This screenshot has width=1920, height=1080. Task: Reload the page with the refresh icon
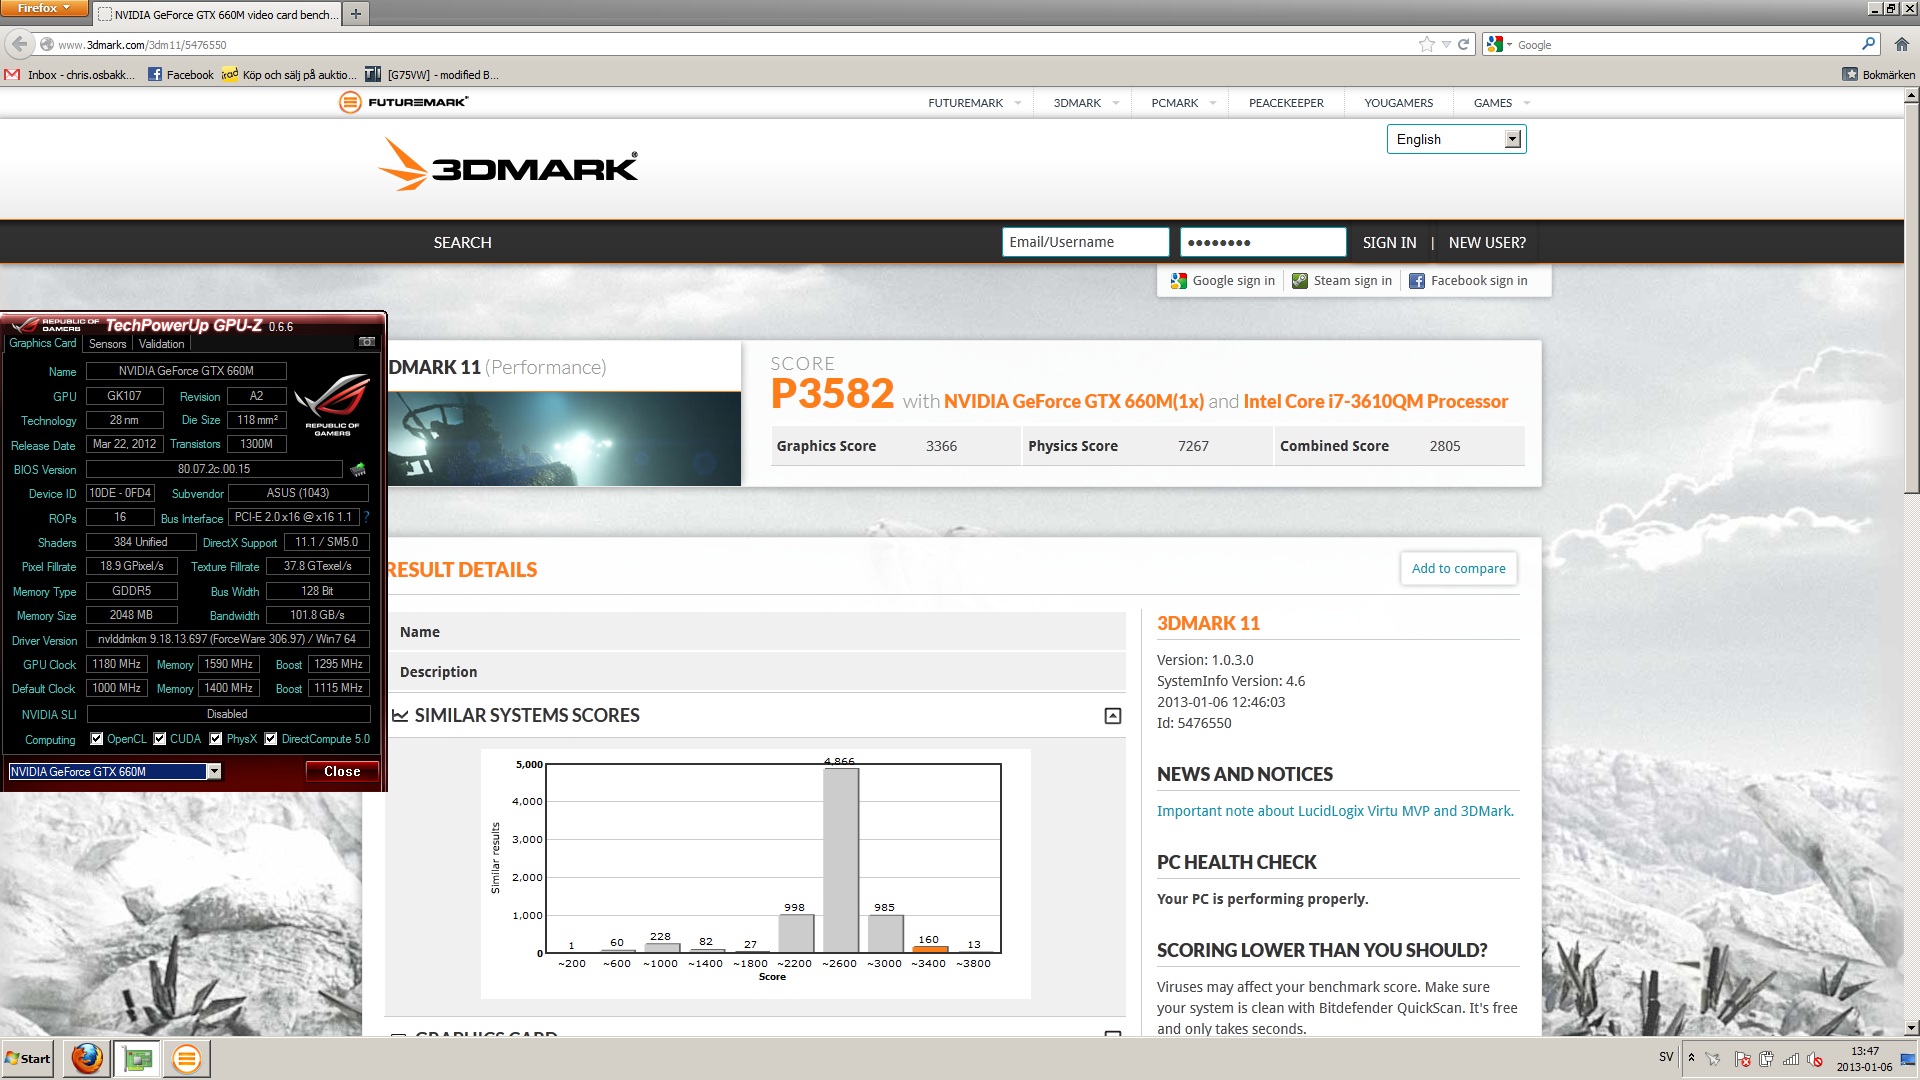(1463, 44)
